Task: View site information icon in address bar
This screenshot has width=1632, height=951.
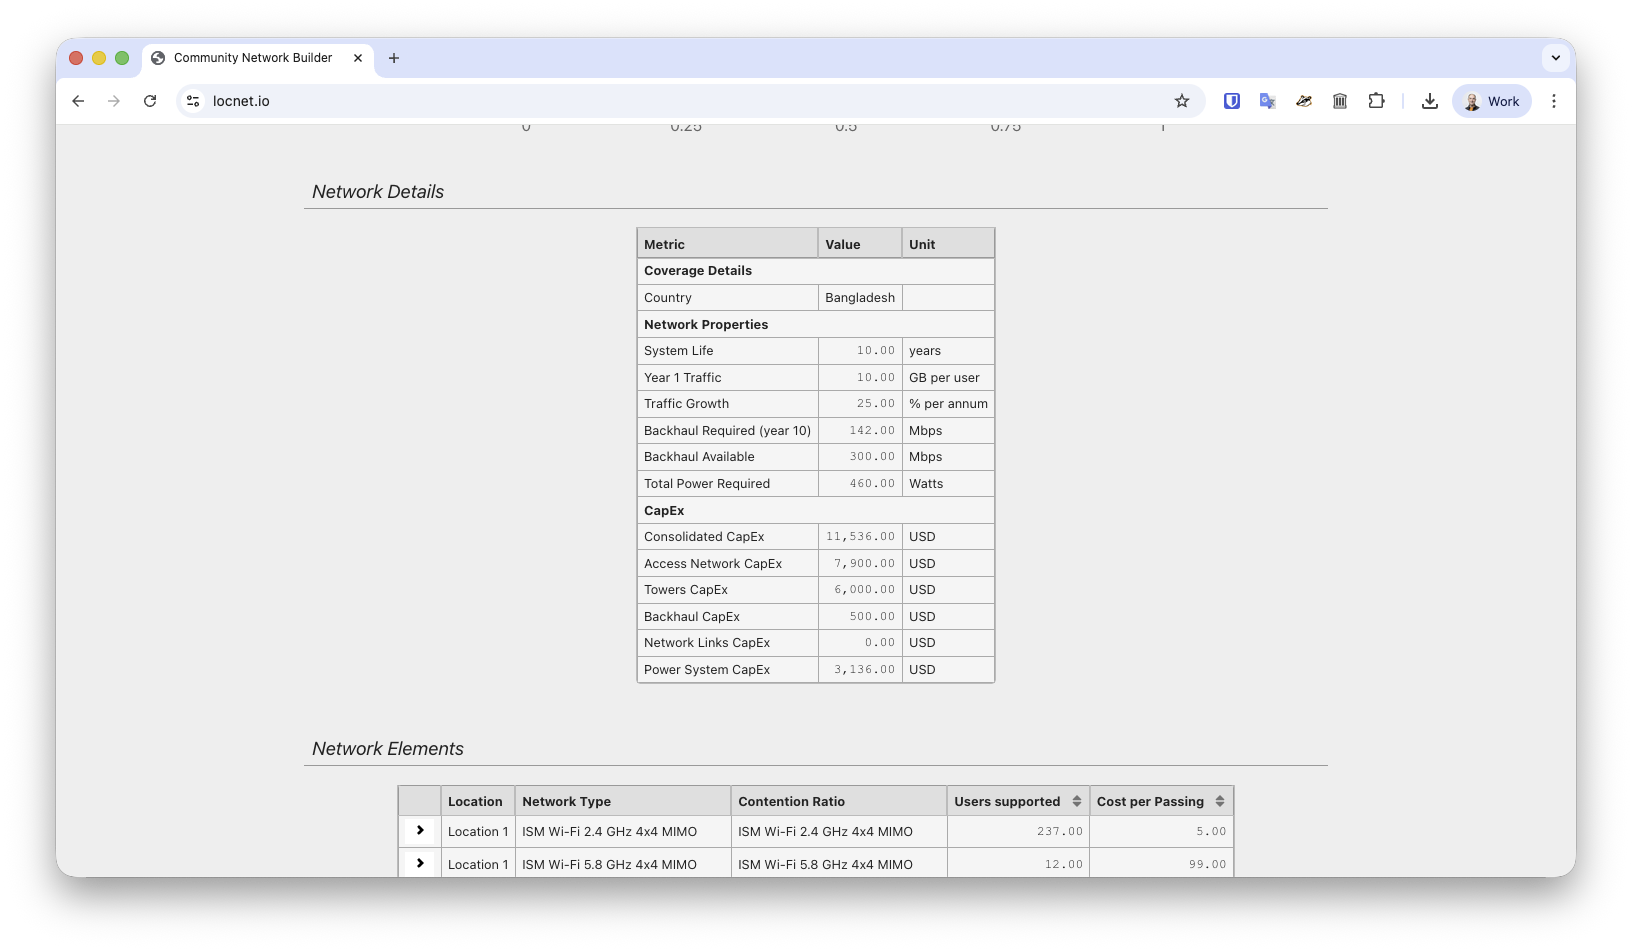Action: tap(194, 101)
